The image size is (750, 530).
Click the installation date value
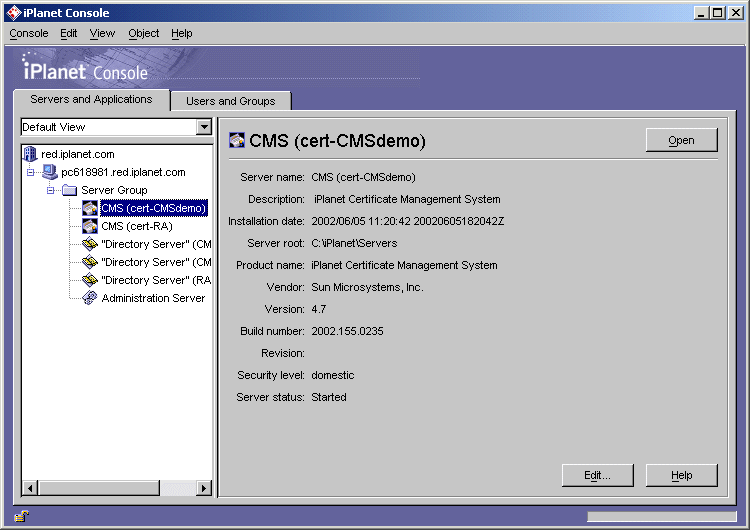click(x=408, y=221)
